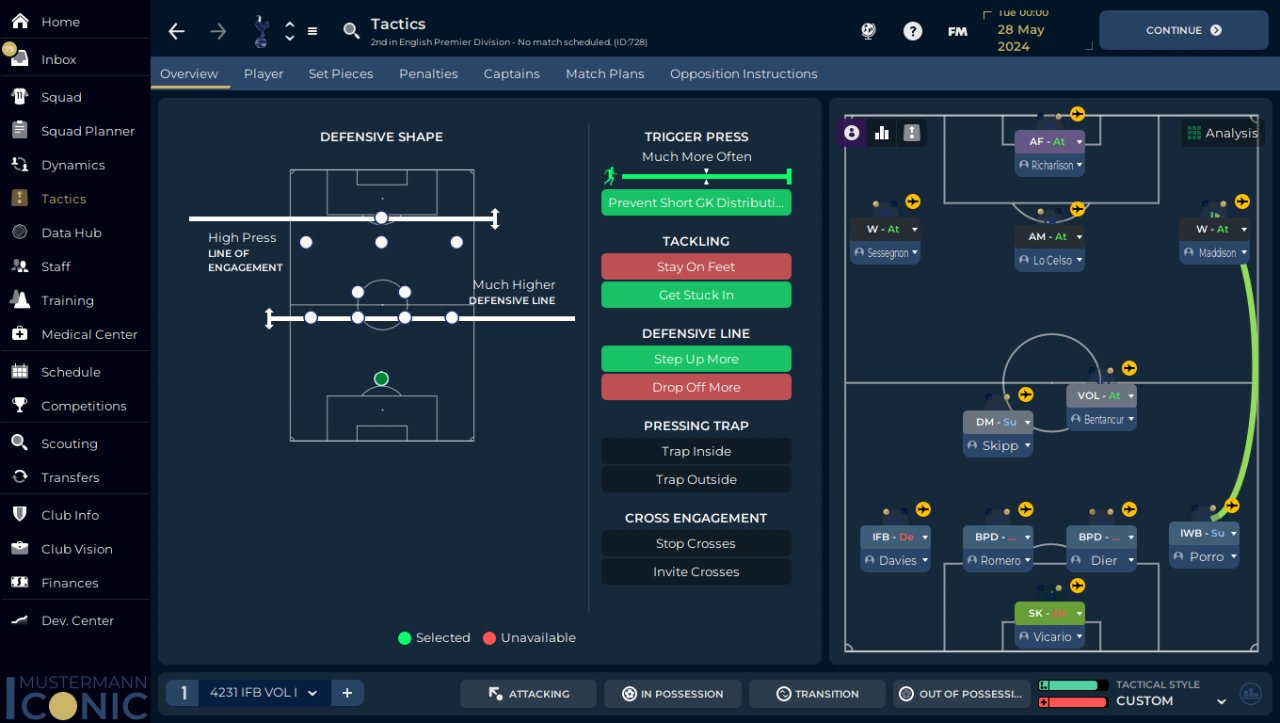The height and width of the screenshot is (723, 1280).
Task: Open the Out Of Possession instructions button
Action: pos(961,694)
